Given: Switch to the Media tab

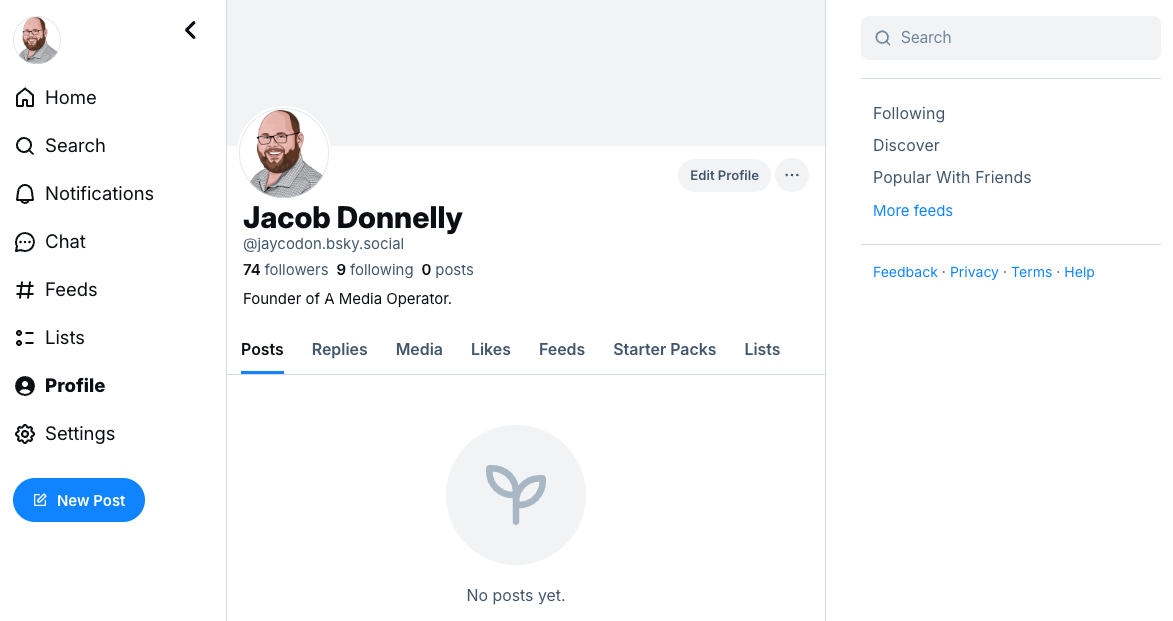Looking at the screenshot, I should [419, 349].
